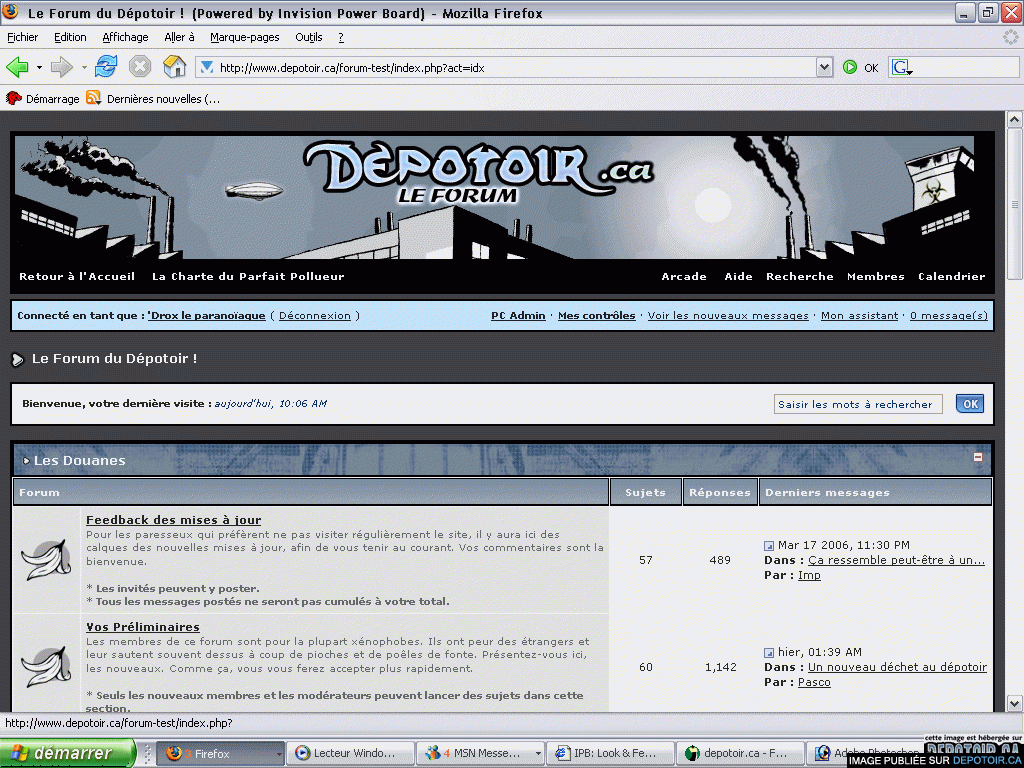Open the Edition menu
The height and width of the screenshot is (768, 1024).
point(70,37)
